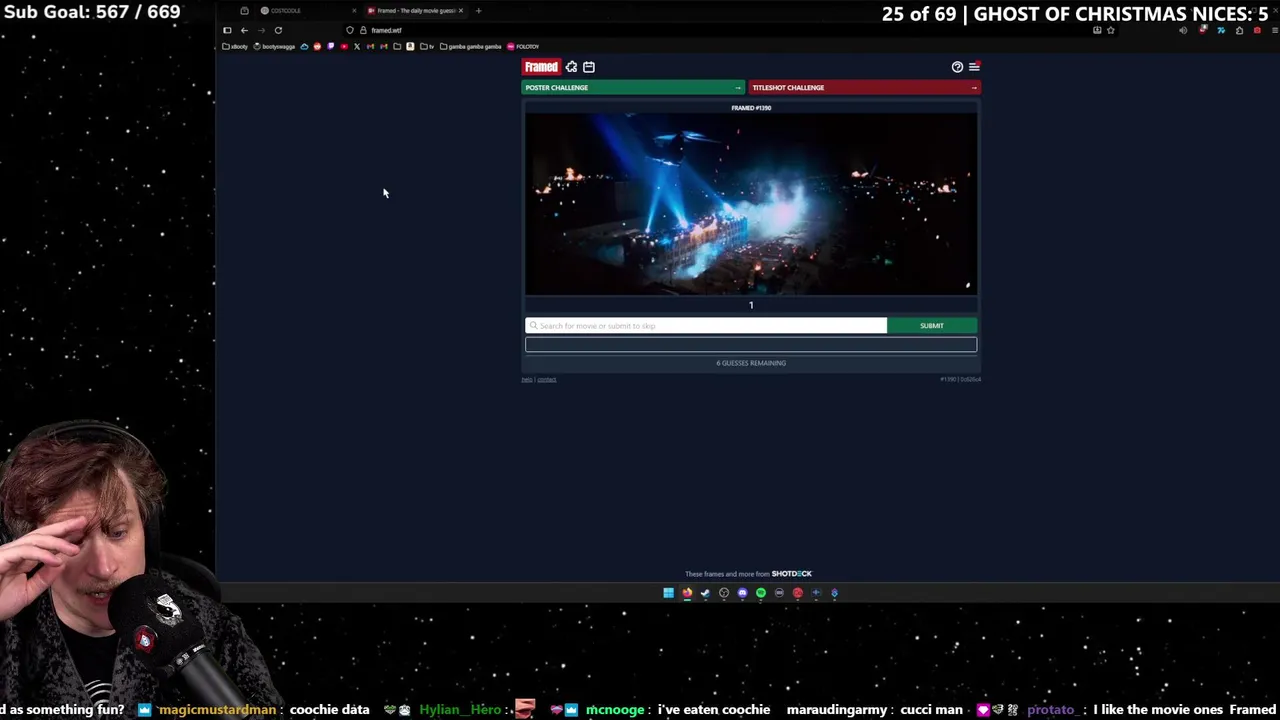1280x720 pixels.
Task: Open the help link in footer
Action: coord(526,379)
